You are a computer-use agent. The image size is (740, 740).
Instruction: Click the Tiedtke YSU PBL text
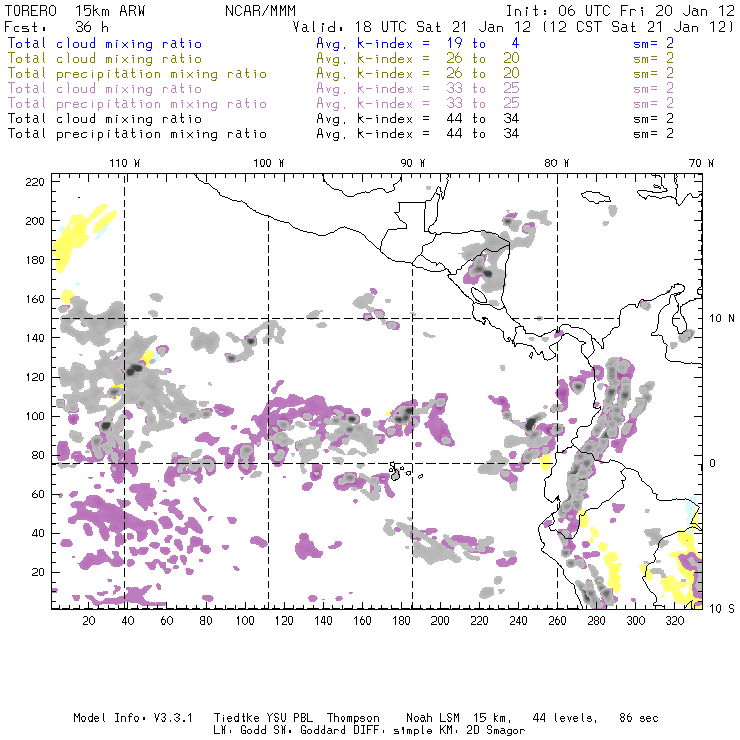click(x=263, y=718)
